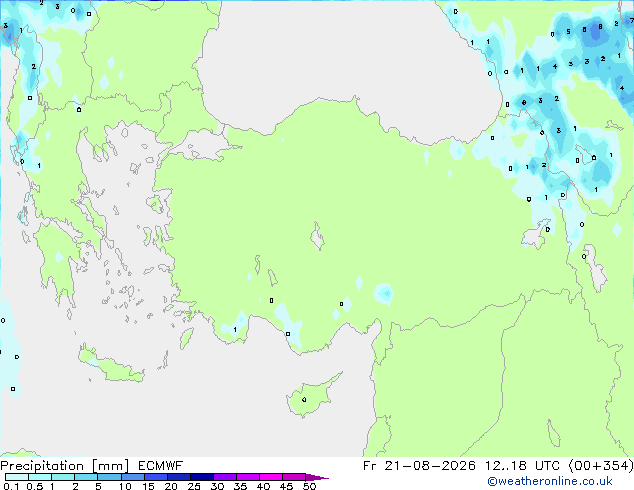Click the 20 to 25 mm legend swatch

tap(178, 477)
